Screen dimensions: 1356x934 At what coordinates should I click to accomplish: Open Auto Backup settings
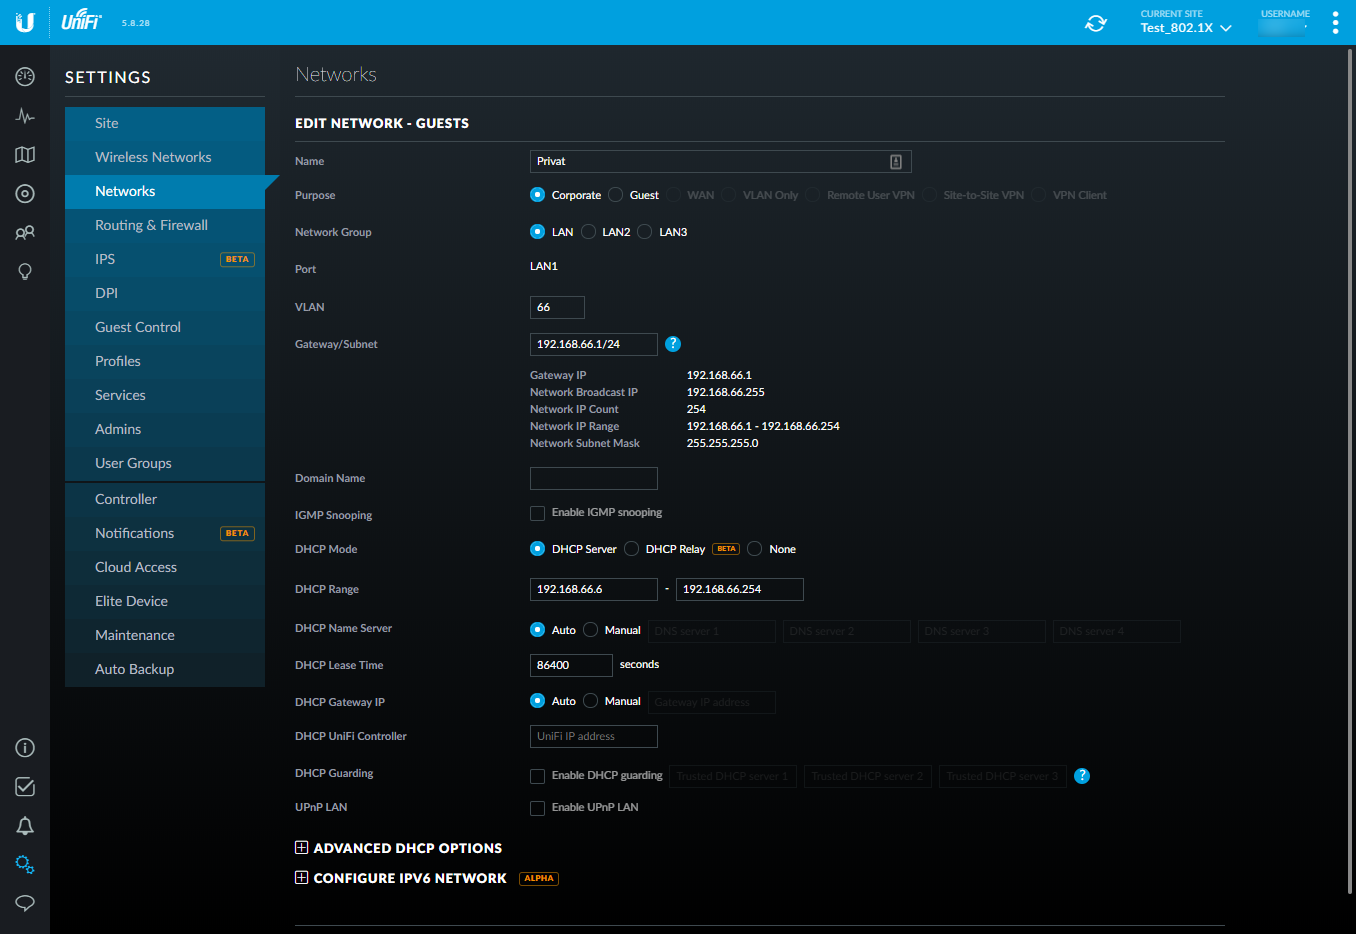[x=165, y=670]
